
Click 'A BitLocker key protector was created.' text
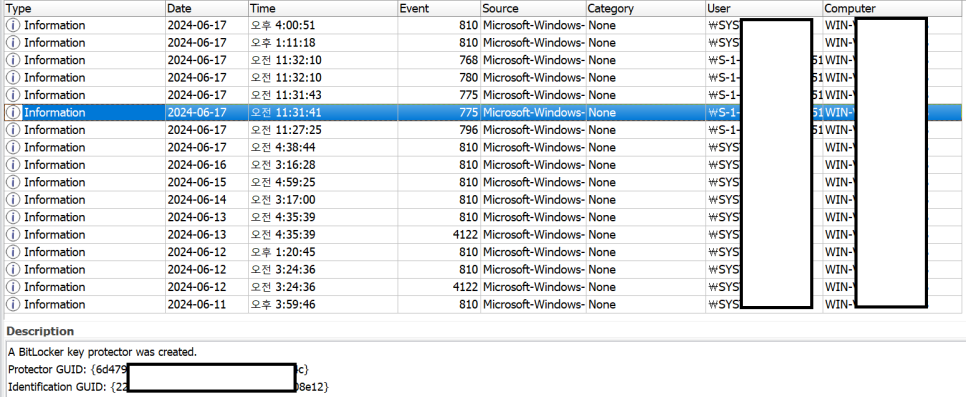click(103, 352)
